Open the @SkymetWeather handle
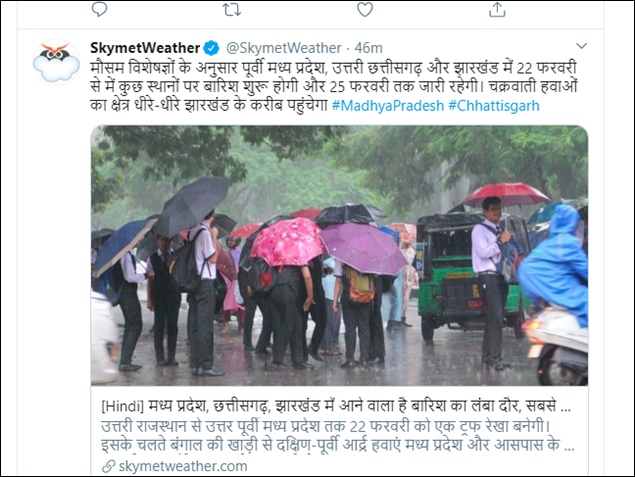This screenshot has height=477, width=635. coord(284,48)
